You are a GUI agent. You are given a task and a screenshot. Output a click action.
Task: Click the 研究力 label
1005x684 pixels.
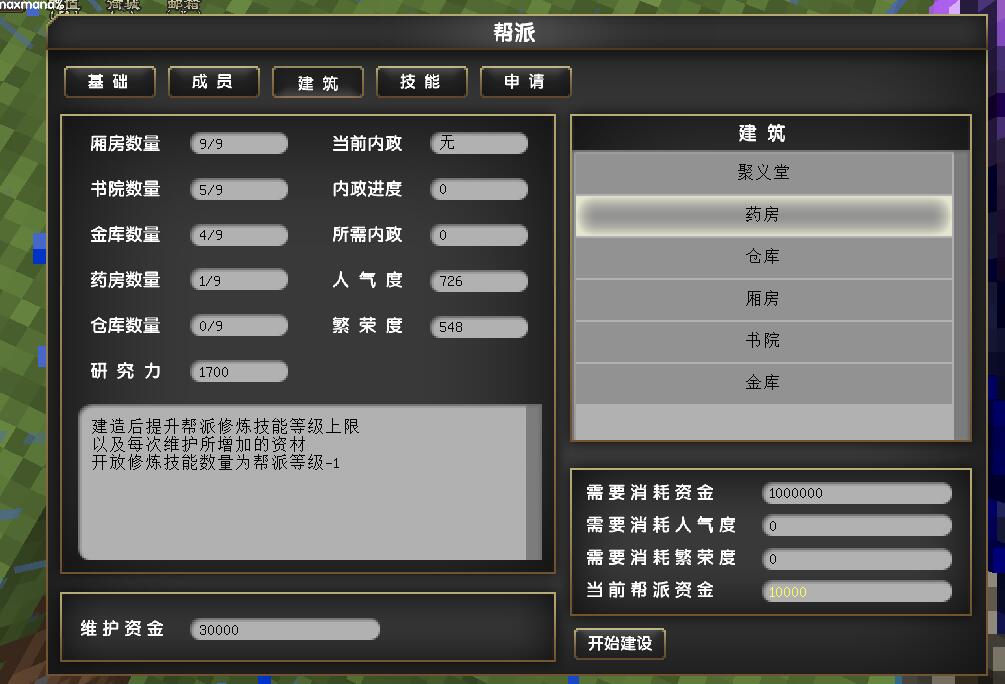(125, 371)
